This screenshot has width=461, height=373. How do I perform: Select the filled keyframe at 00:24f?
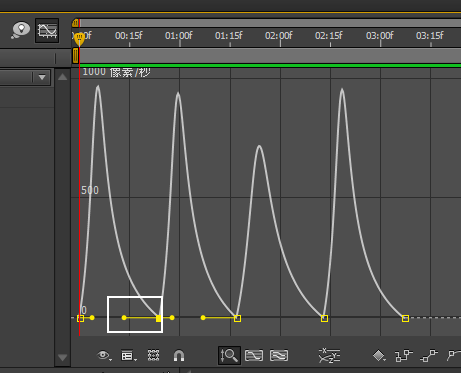[x=159, y=318]
